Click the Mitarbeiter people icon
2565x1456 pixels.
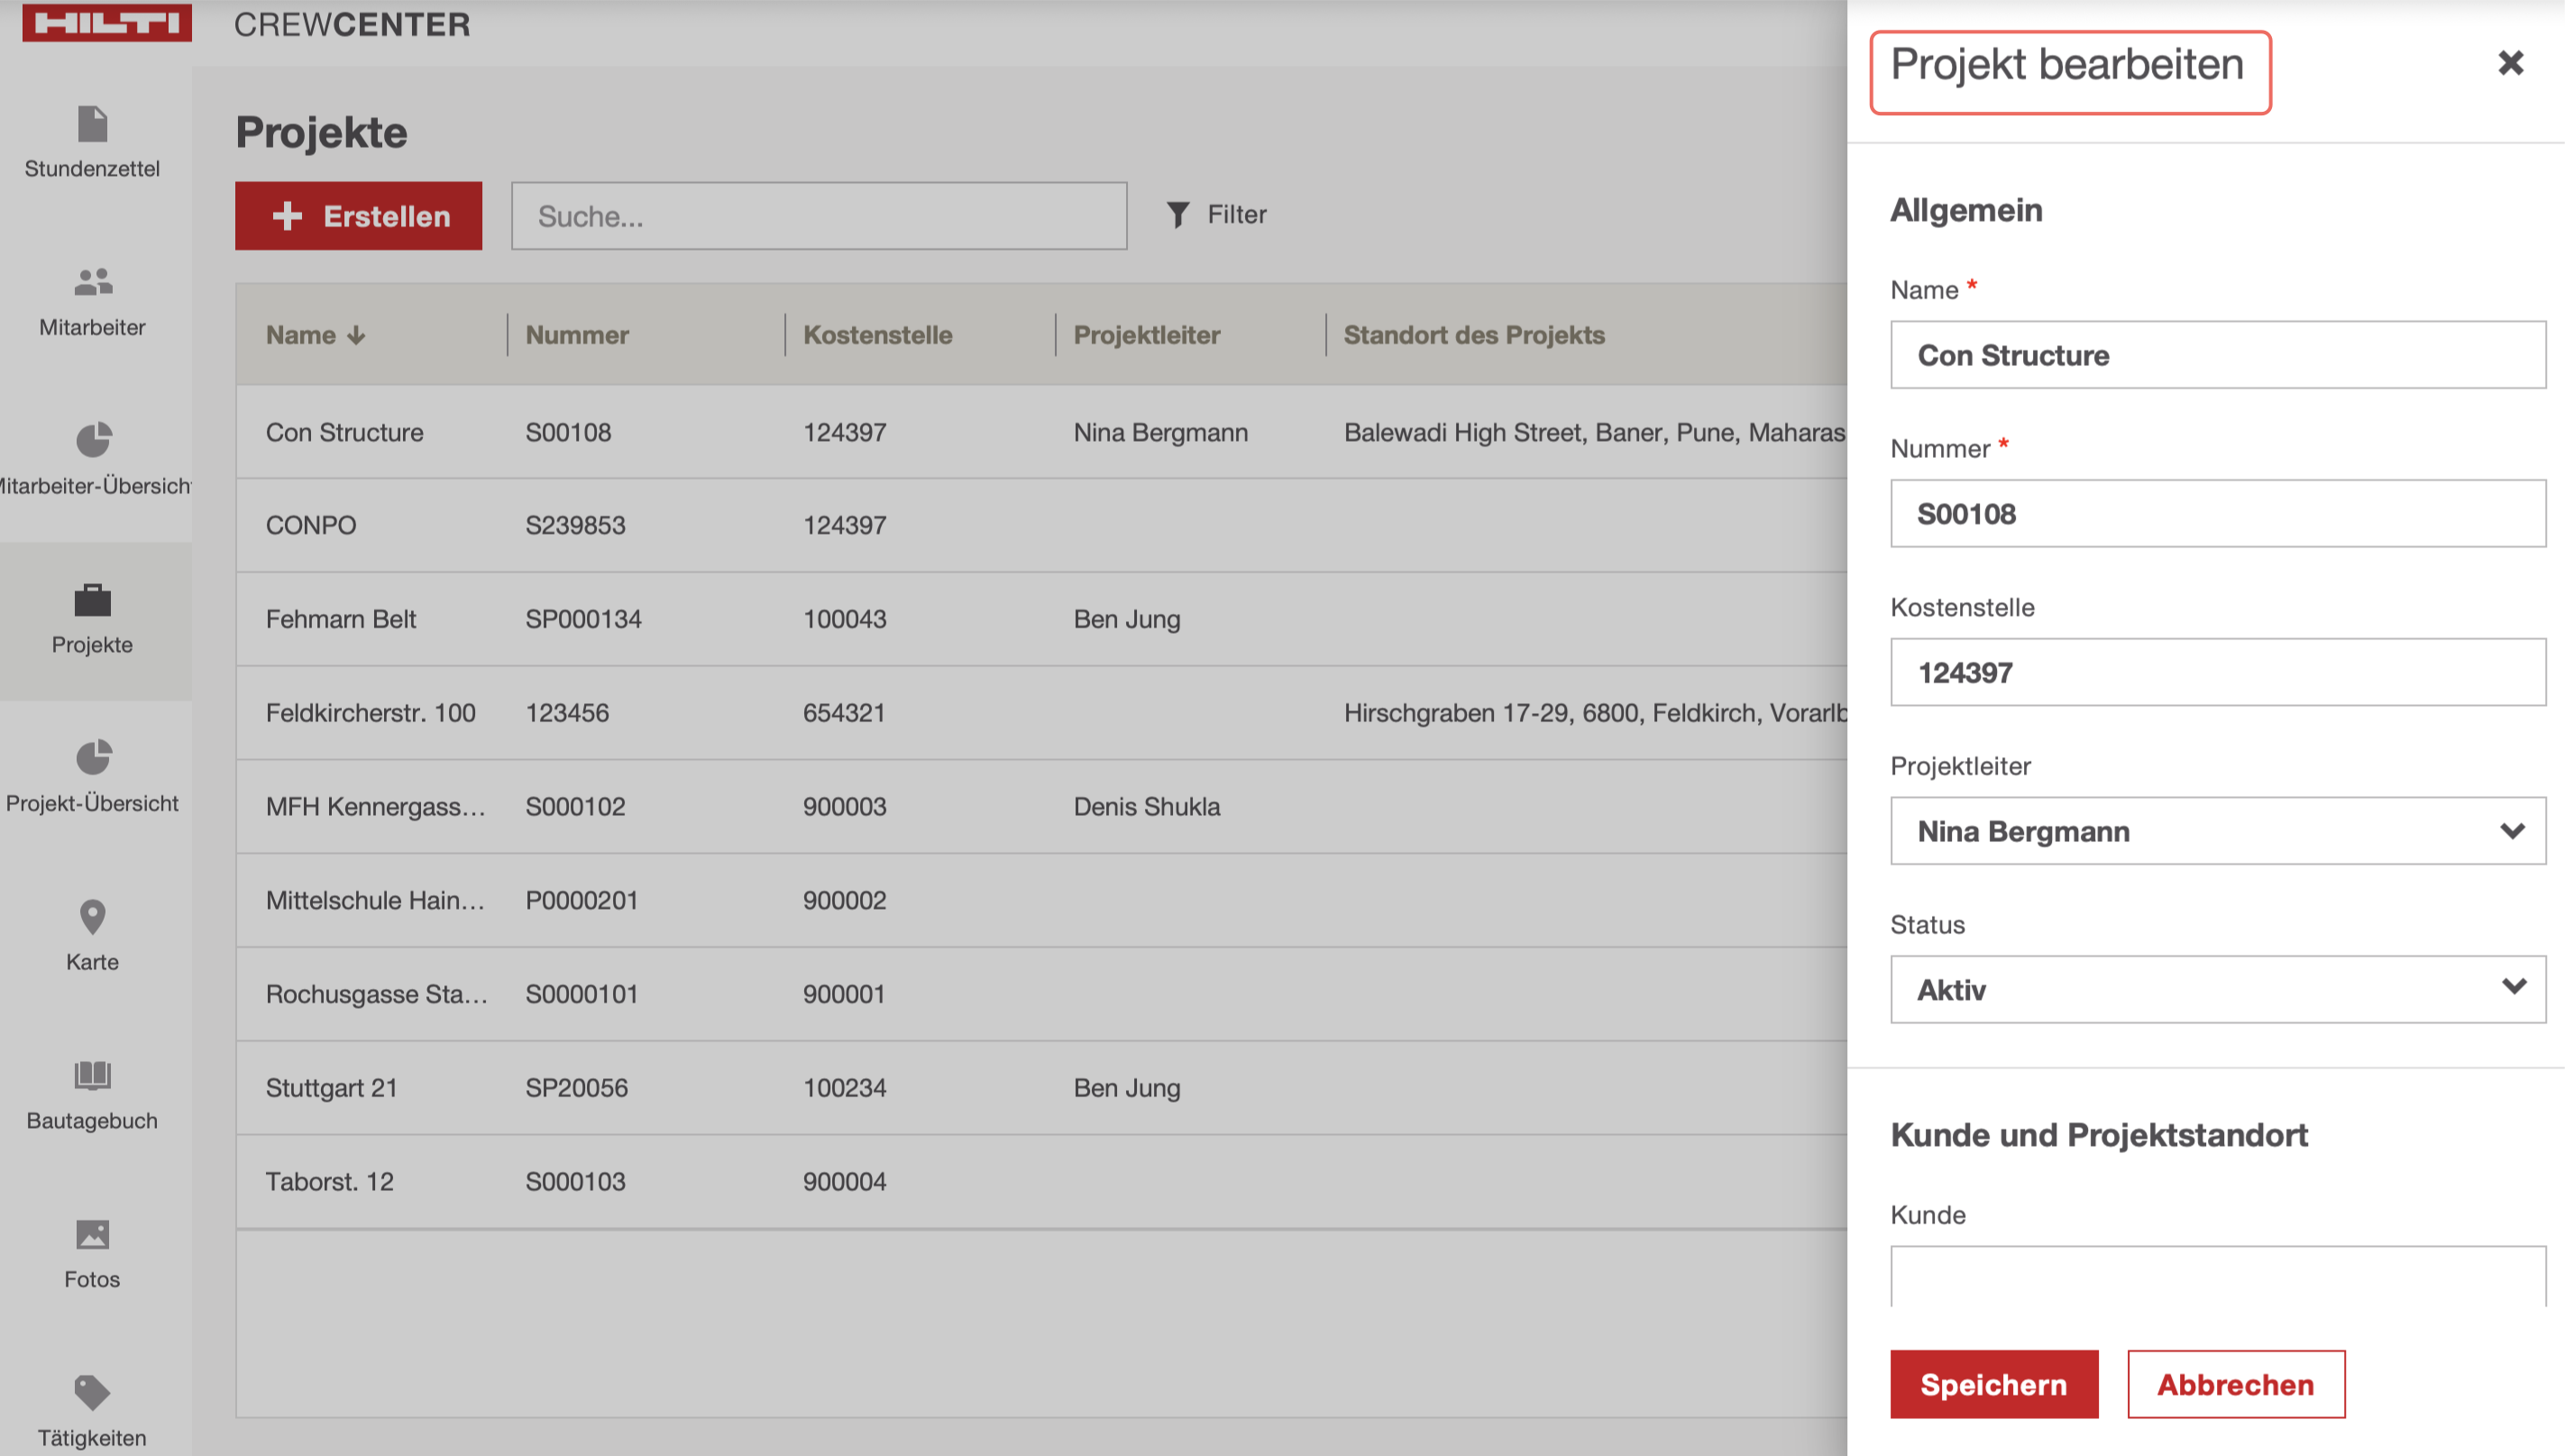click(x=92, y=283)
